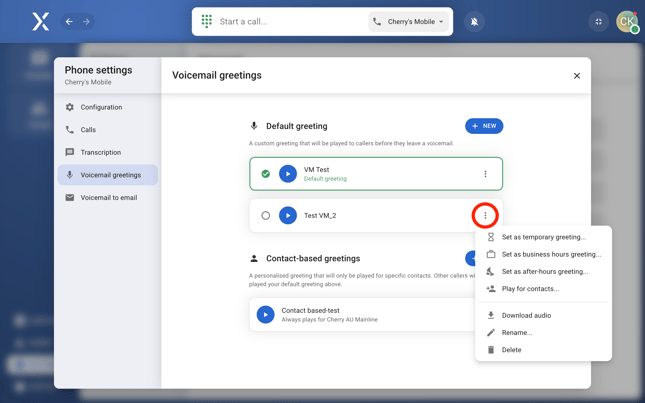Choose Set as temporary greeting
This screenshot has height=403, width=645.
coord(543,238)
